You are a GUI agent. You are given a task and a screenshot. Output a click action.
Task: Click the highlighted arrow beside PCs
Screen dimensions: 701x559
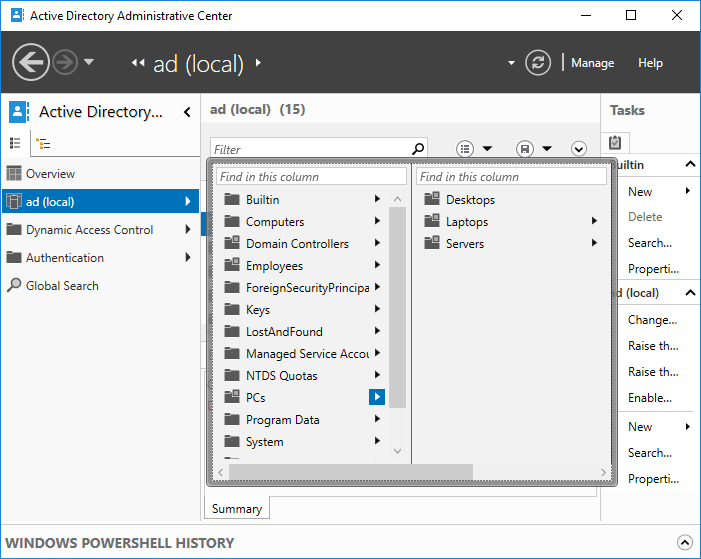click(377, 397)
